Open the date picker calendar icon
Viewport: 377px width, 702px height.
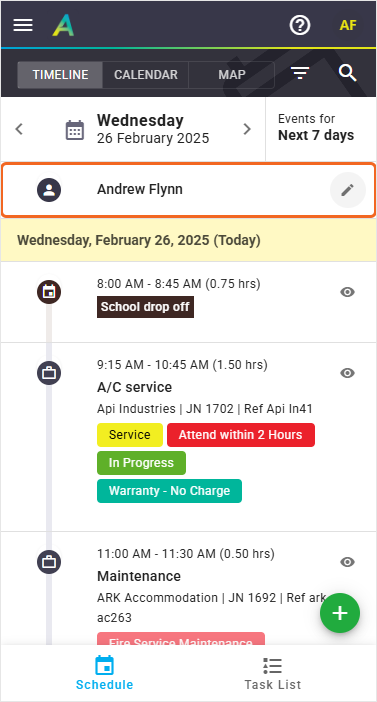click(75, 130)
